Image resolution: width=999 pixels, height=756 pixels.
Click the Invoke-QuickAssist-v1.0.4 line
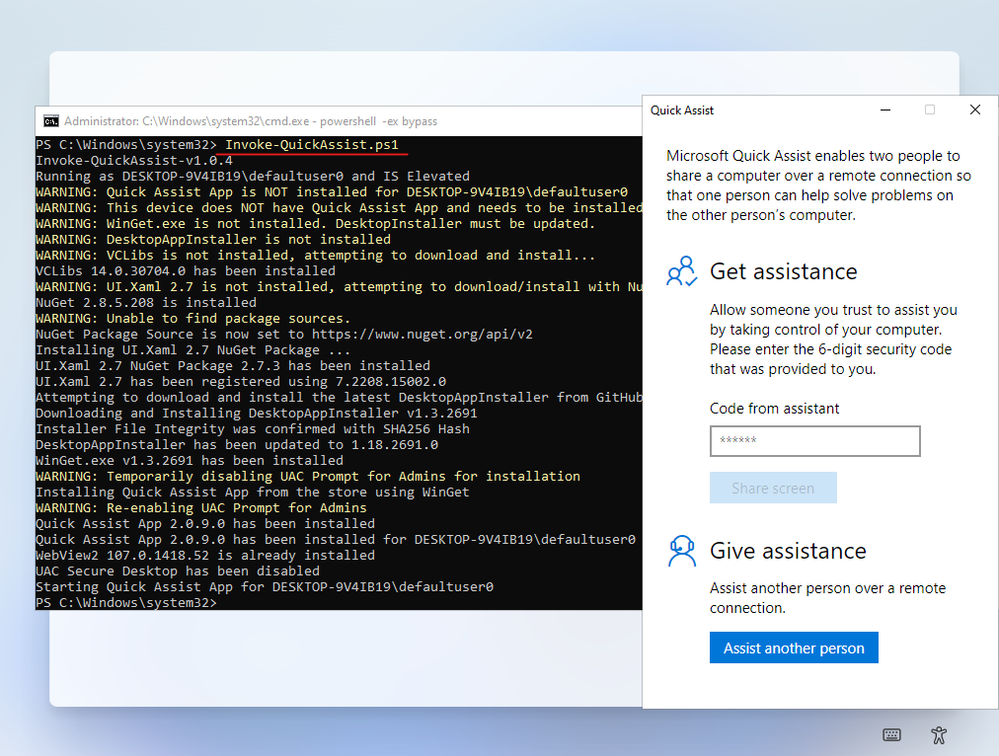134,160
